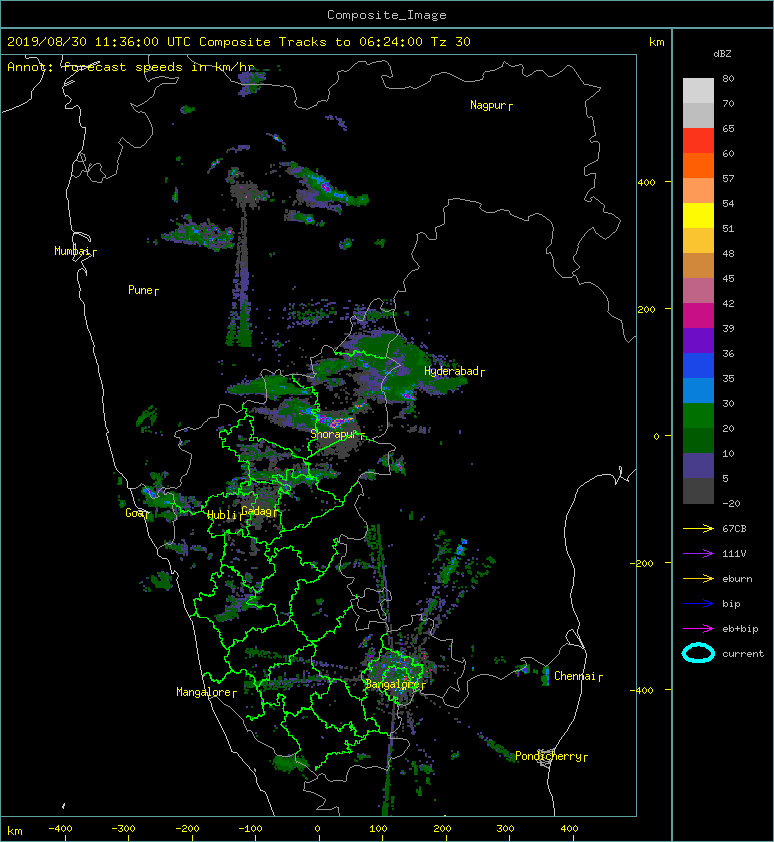774x842 pixels.
Task: Click the '400' tick on right vertical axis
Action: [x=646, y=183]
